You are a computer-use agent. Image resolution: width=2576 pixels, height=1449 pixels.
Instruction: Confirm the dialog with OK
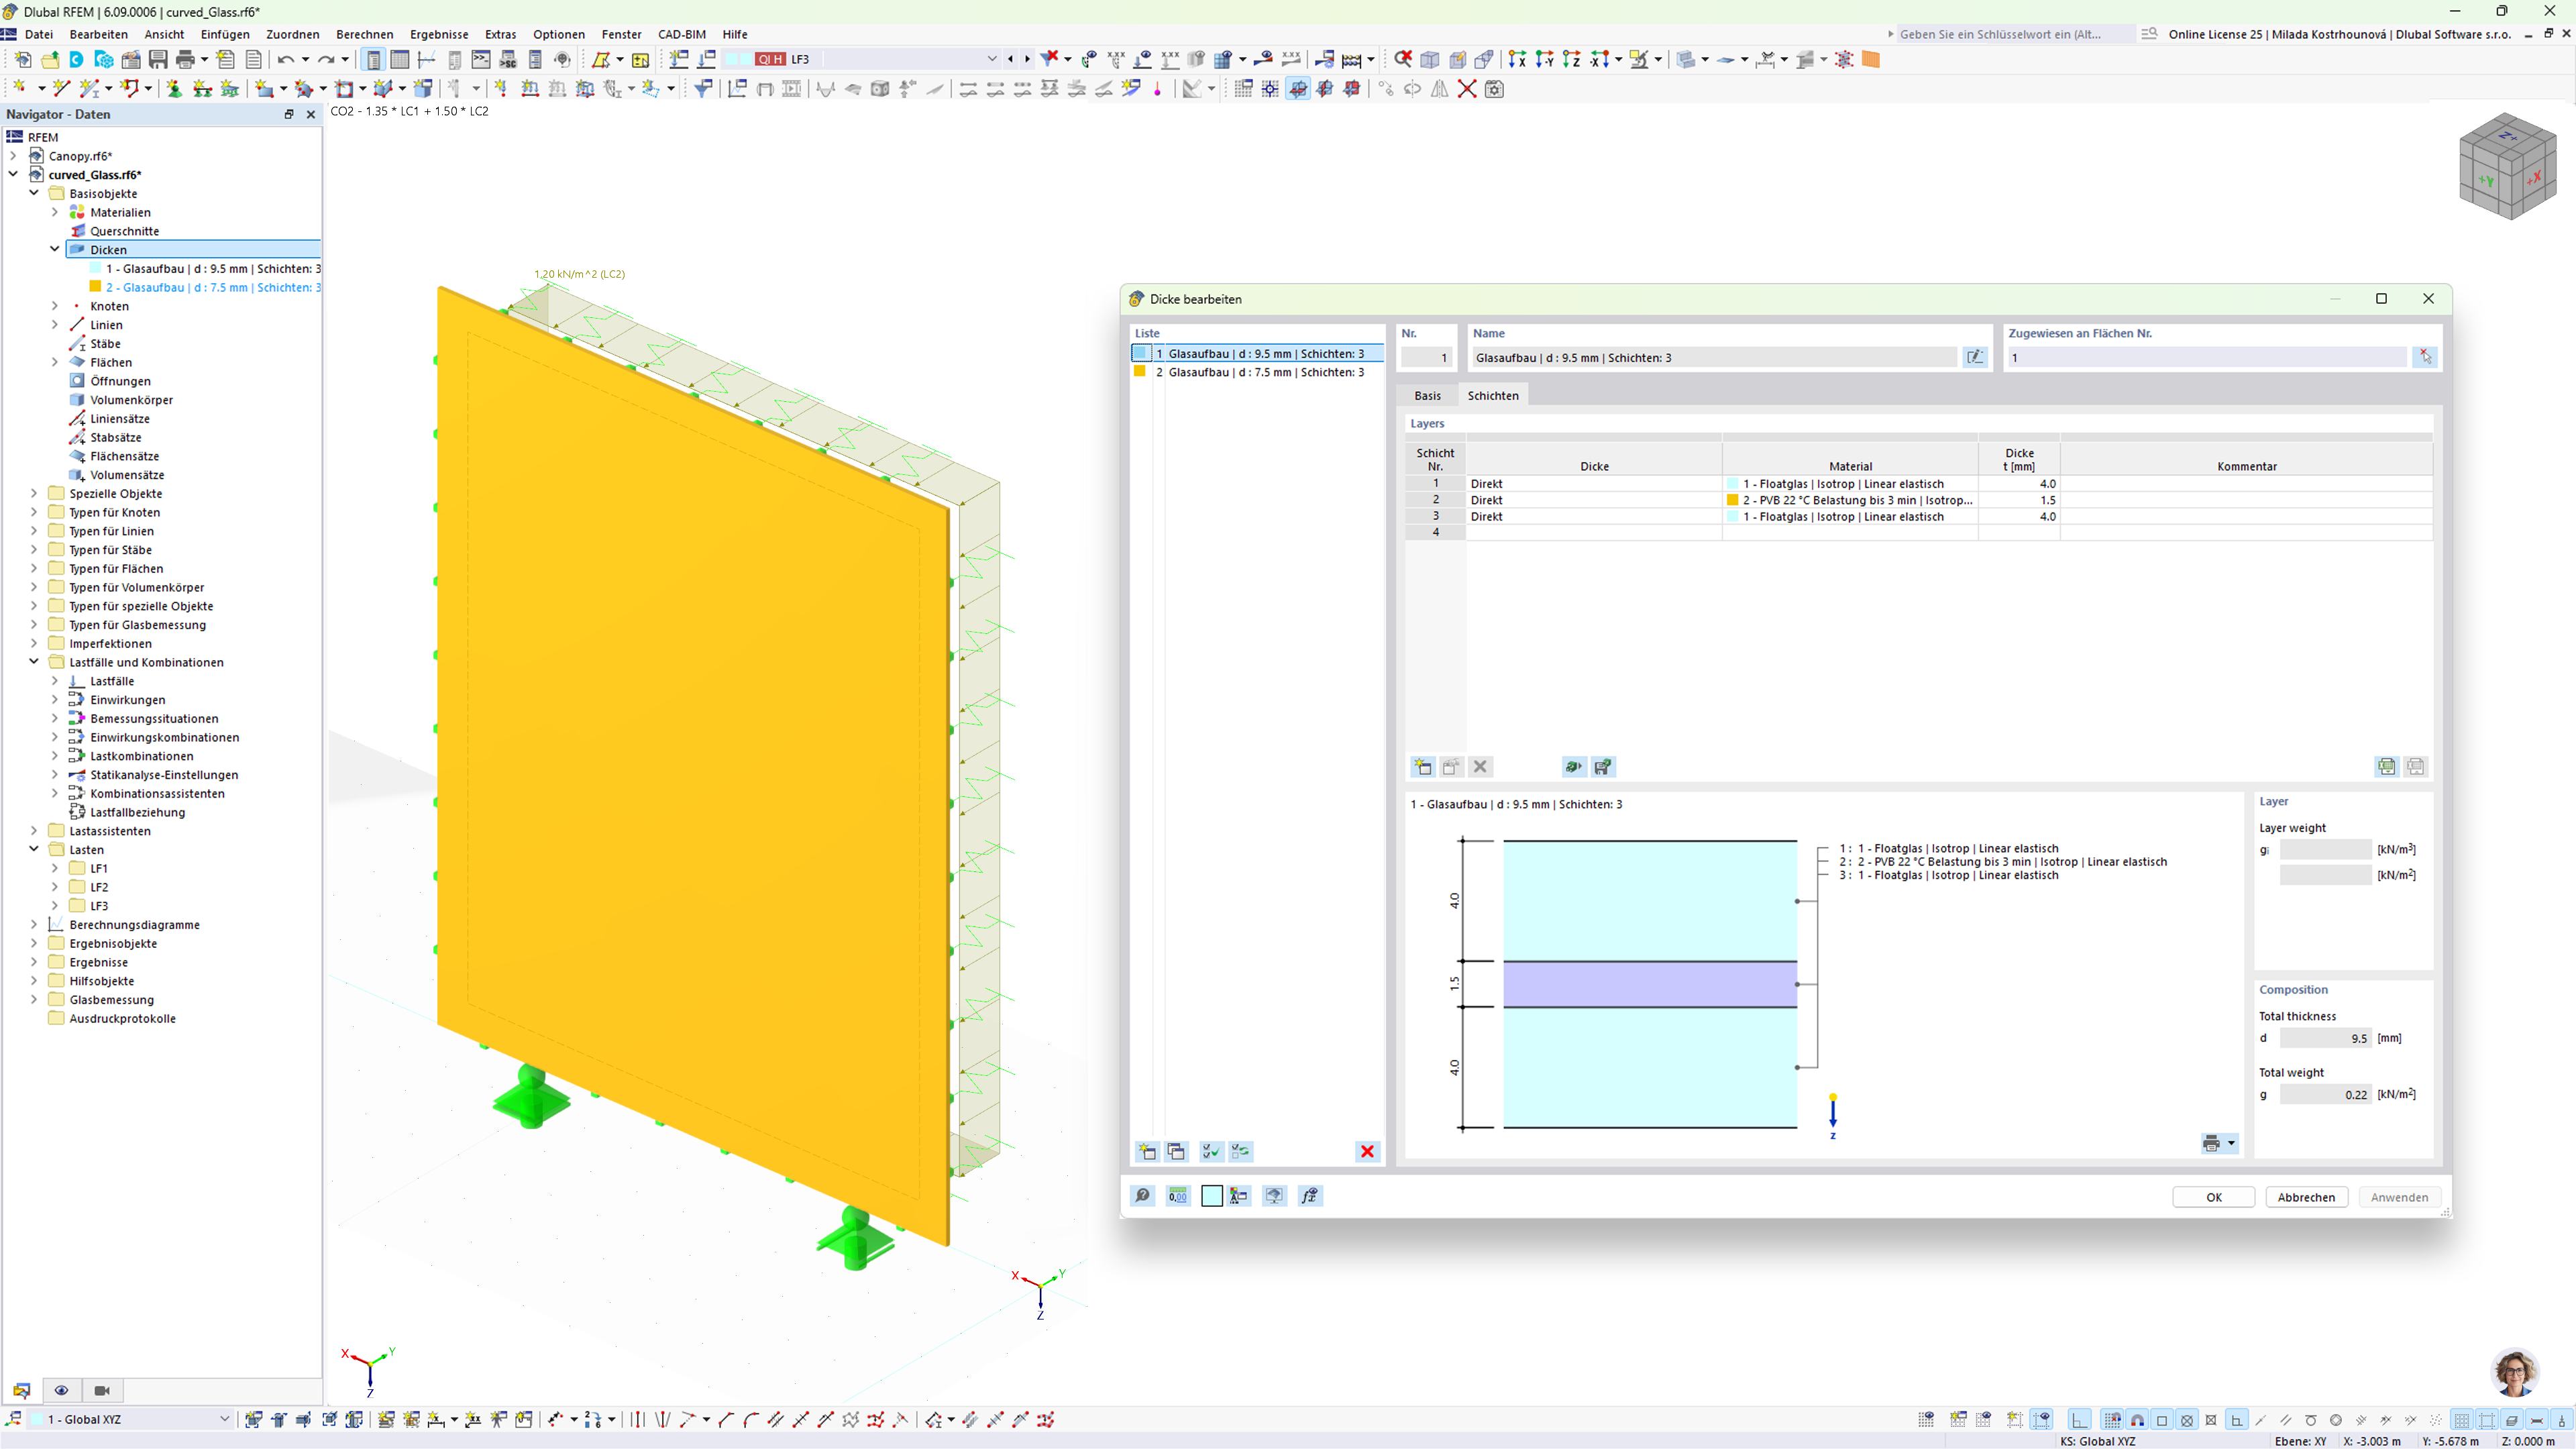(2213, 1196)
